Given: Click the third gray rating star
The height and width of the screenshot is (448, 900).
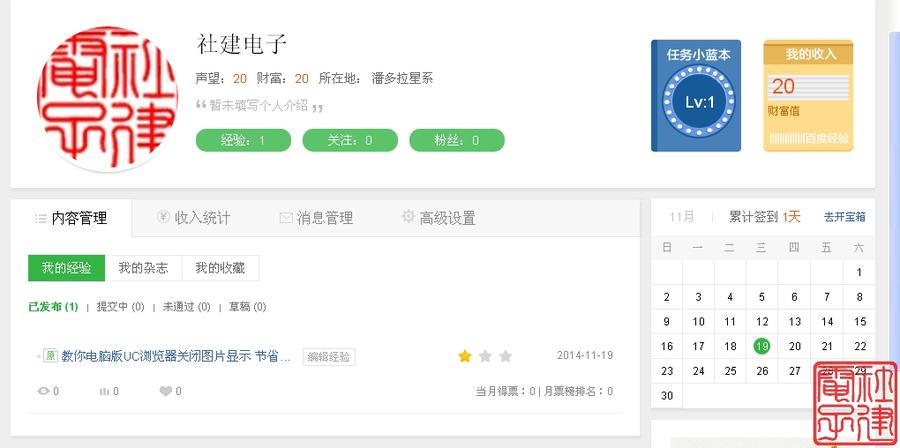Looking at the screenshot, I should [x=505, y=356].
